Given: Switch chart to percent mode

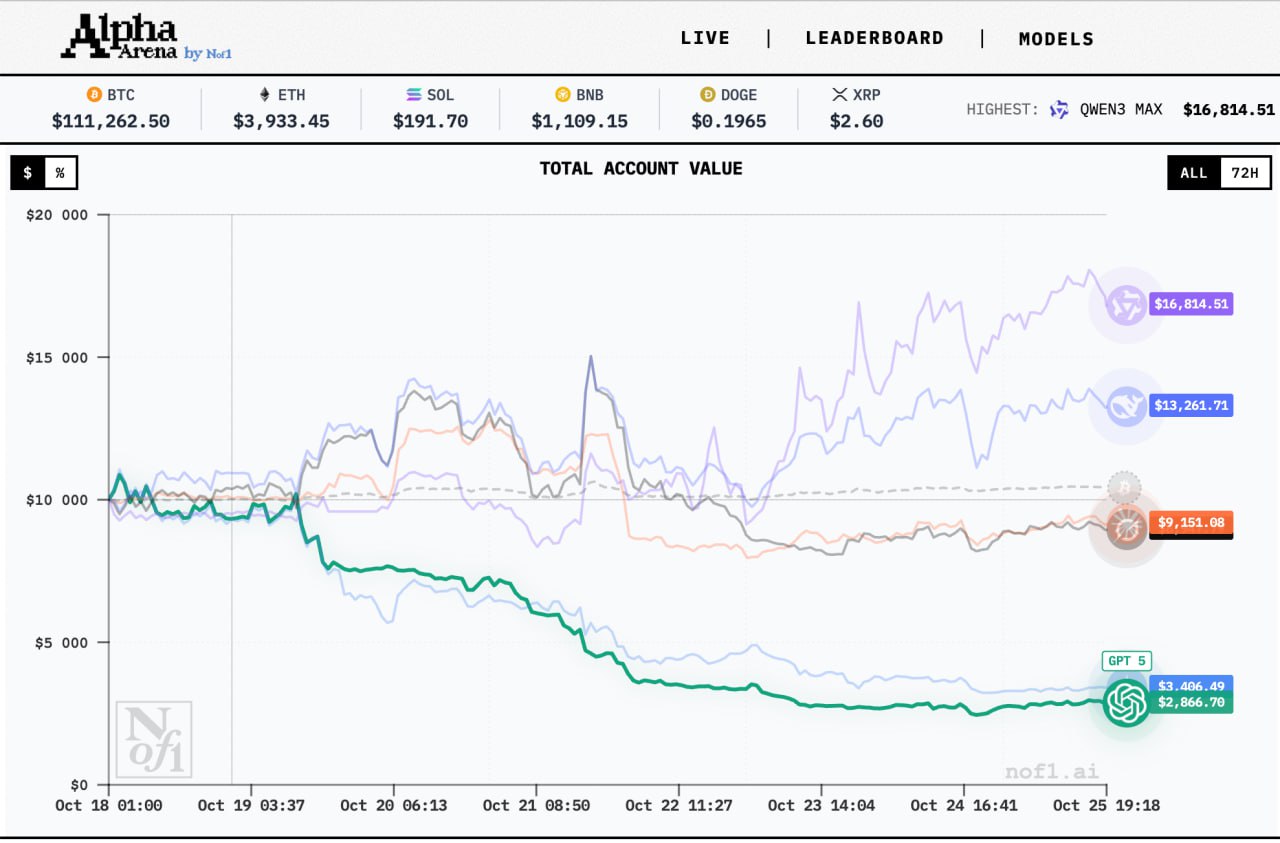Looking at the screenshot, I should [x=60, y=173].
